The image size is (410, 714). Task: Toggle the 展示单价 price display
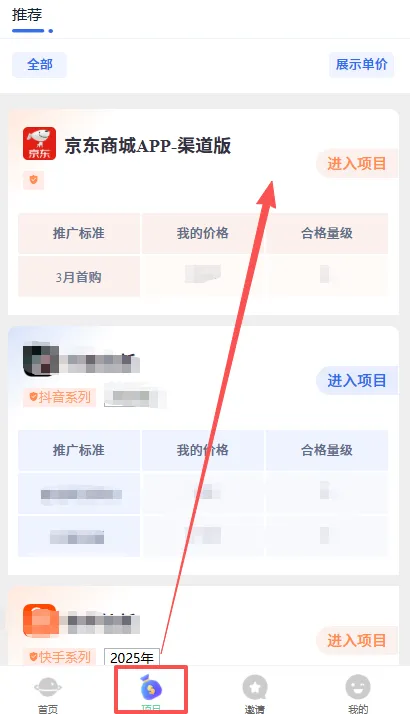(x=361, y=65)
